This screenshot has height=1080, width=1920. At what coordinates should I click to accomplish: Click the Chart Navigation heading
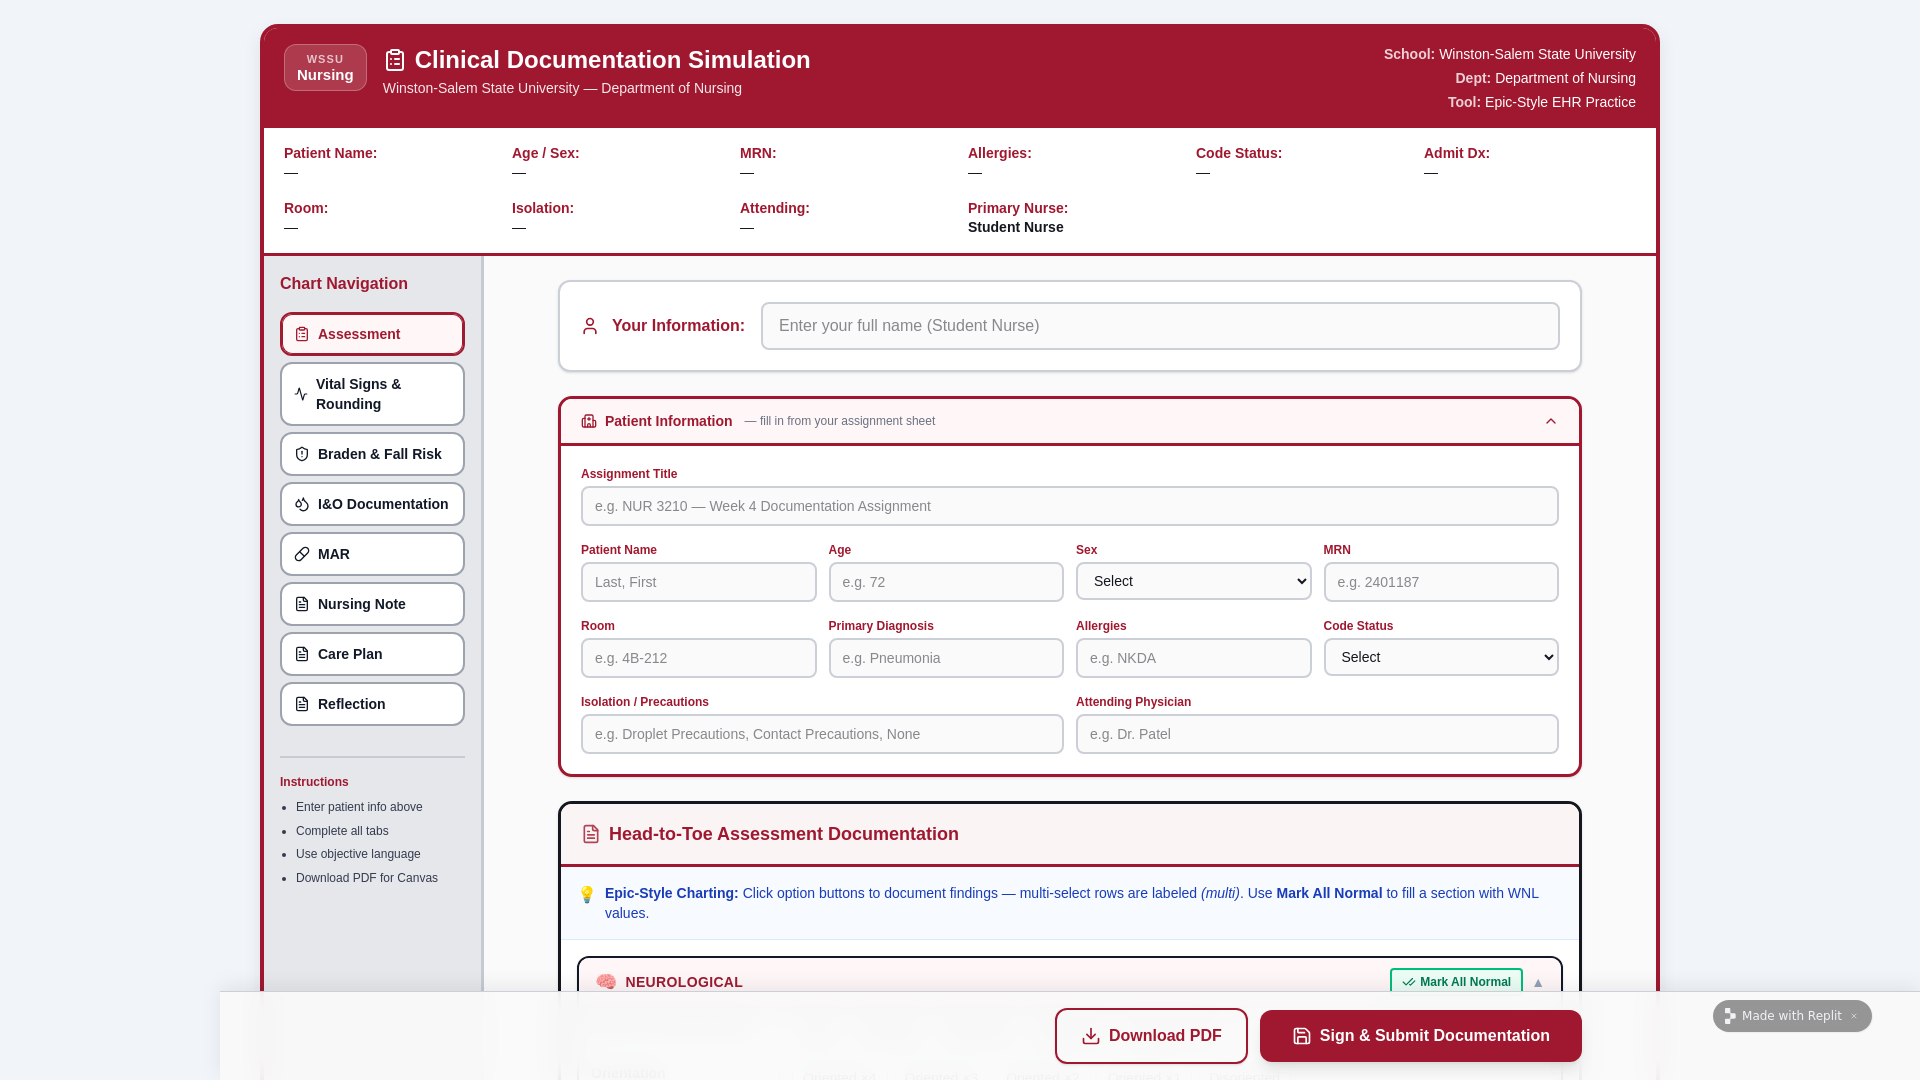click(x=344, y=284)
